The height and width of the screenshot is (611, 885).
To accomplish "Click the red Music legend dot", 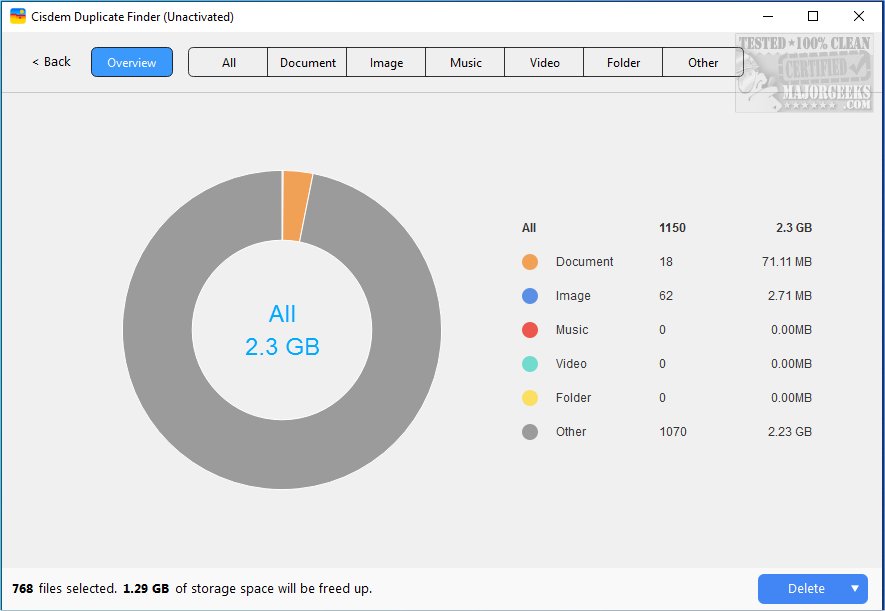I will (529, 329).
